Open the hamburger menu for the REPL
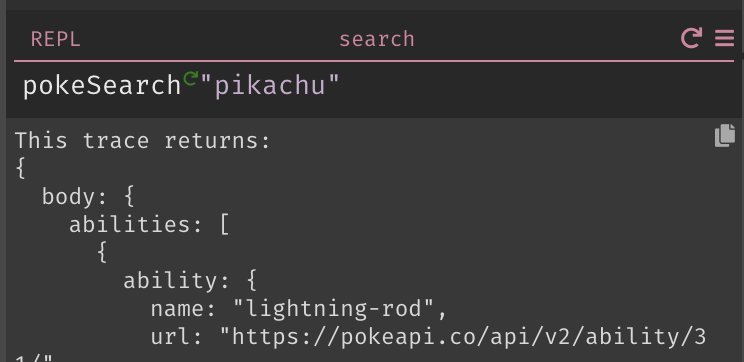744x362 pixels. click(725, 38)
